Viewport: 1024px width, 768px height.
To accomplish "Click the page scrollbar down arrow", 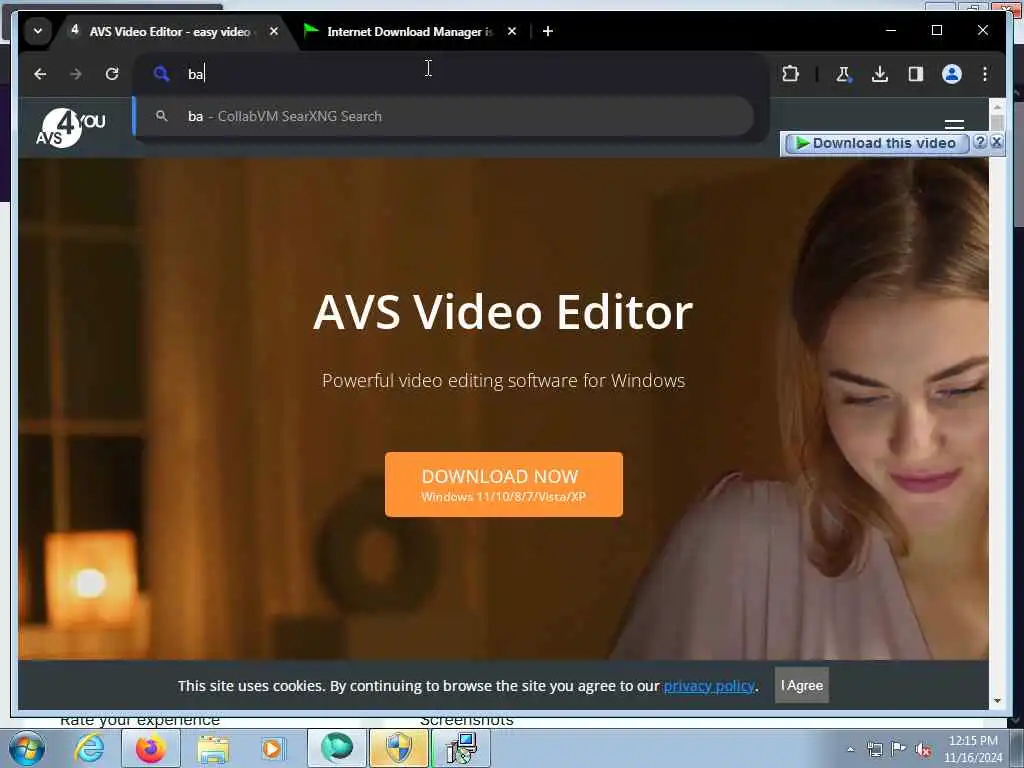I will pyautogui.click(x=997, y=701).
